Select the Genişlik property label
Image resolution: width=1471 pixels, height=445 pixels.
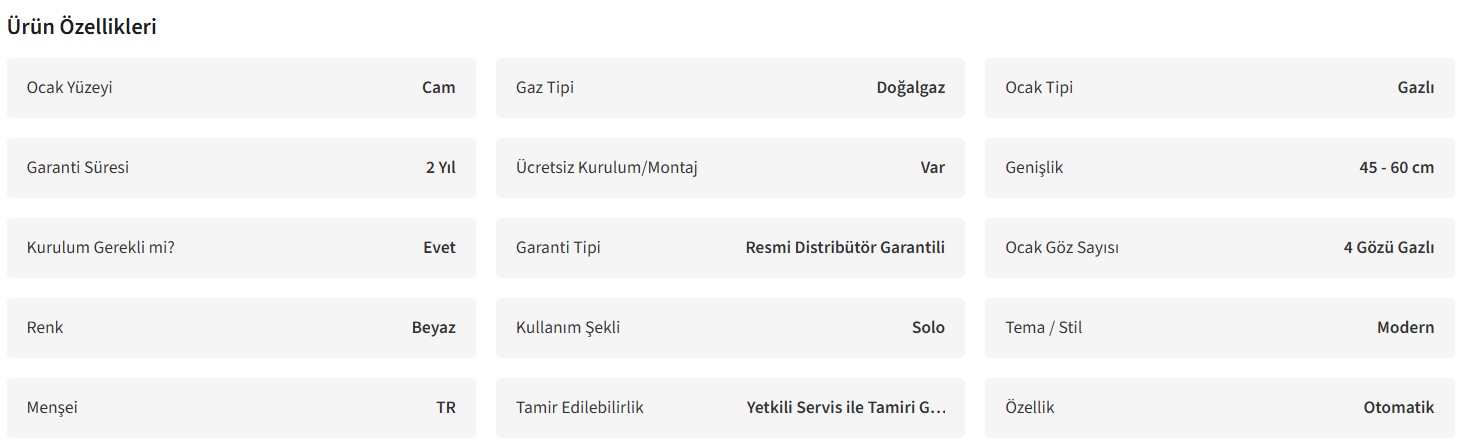coord(1034,167)
